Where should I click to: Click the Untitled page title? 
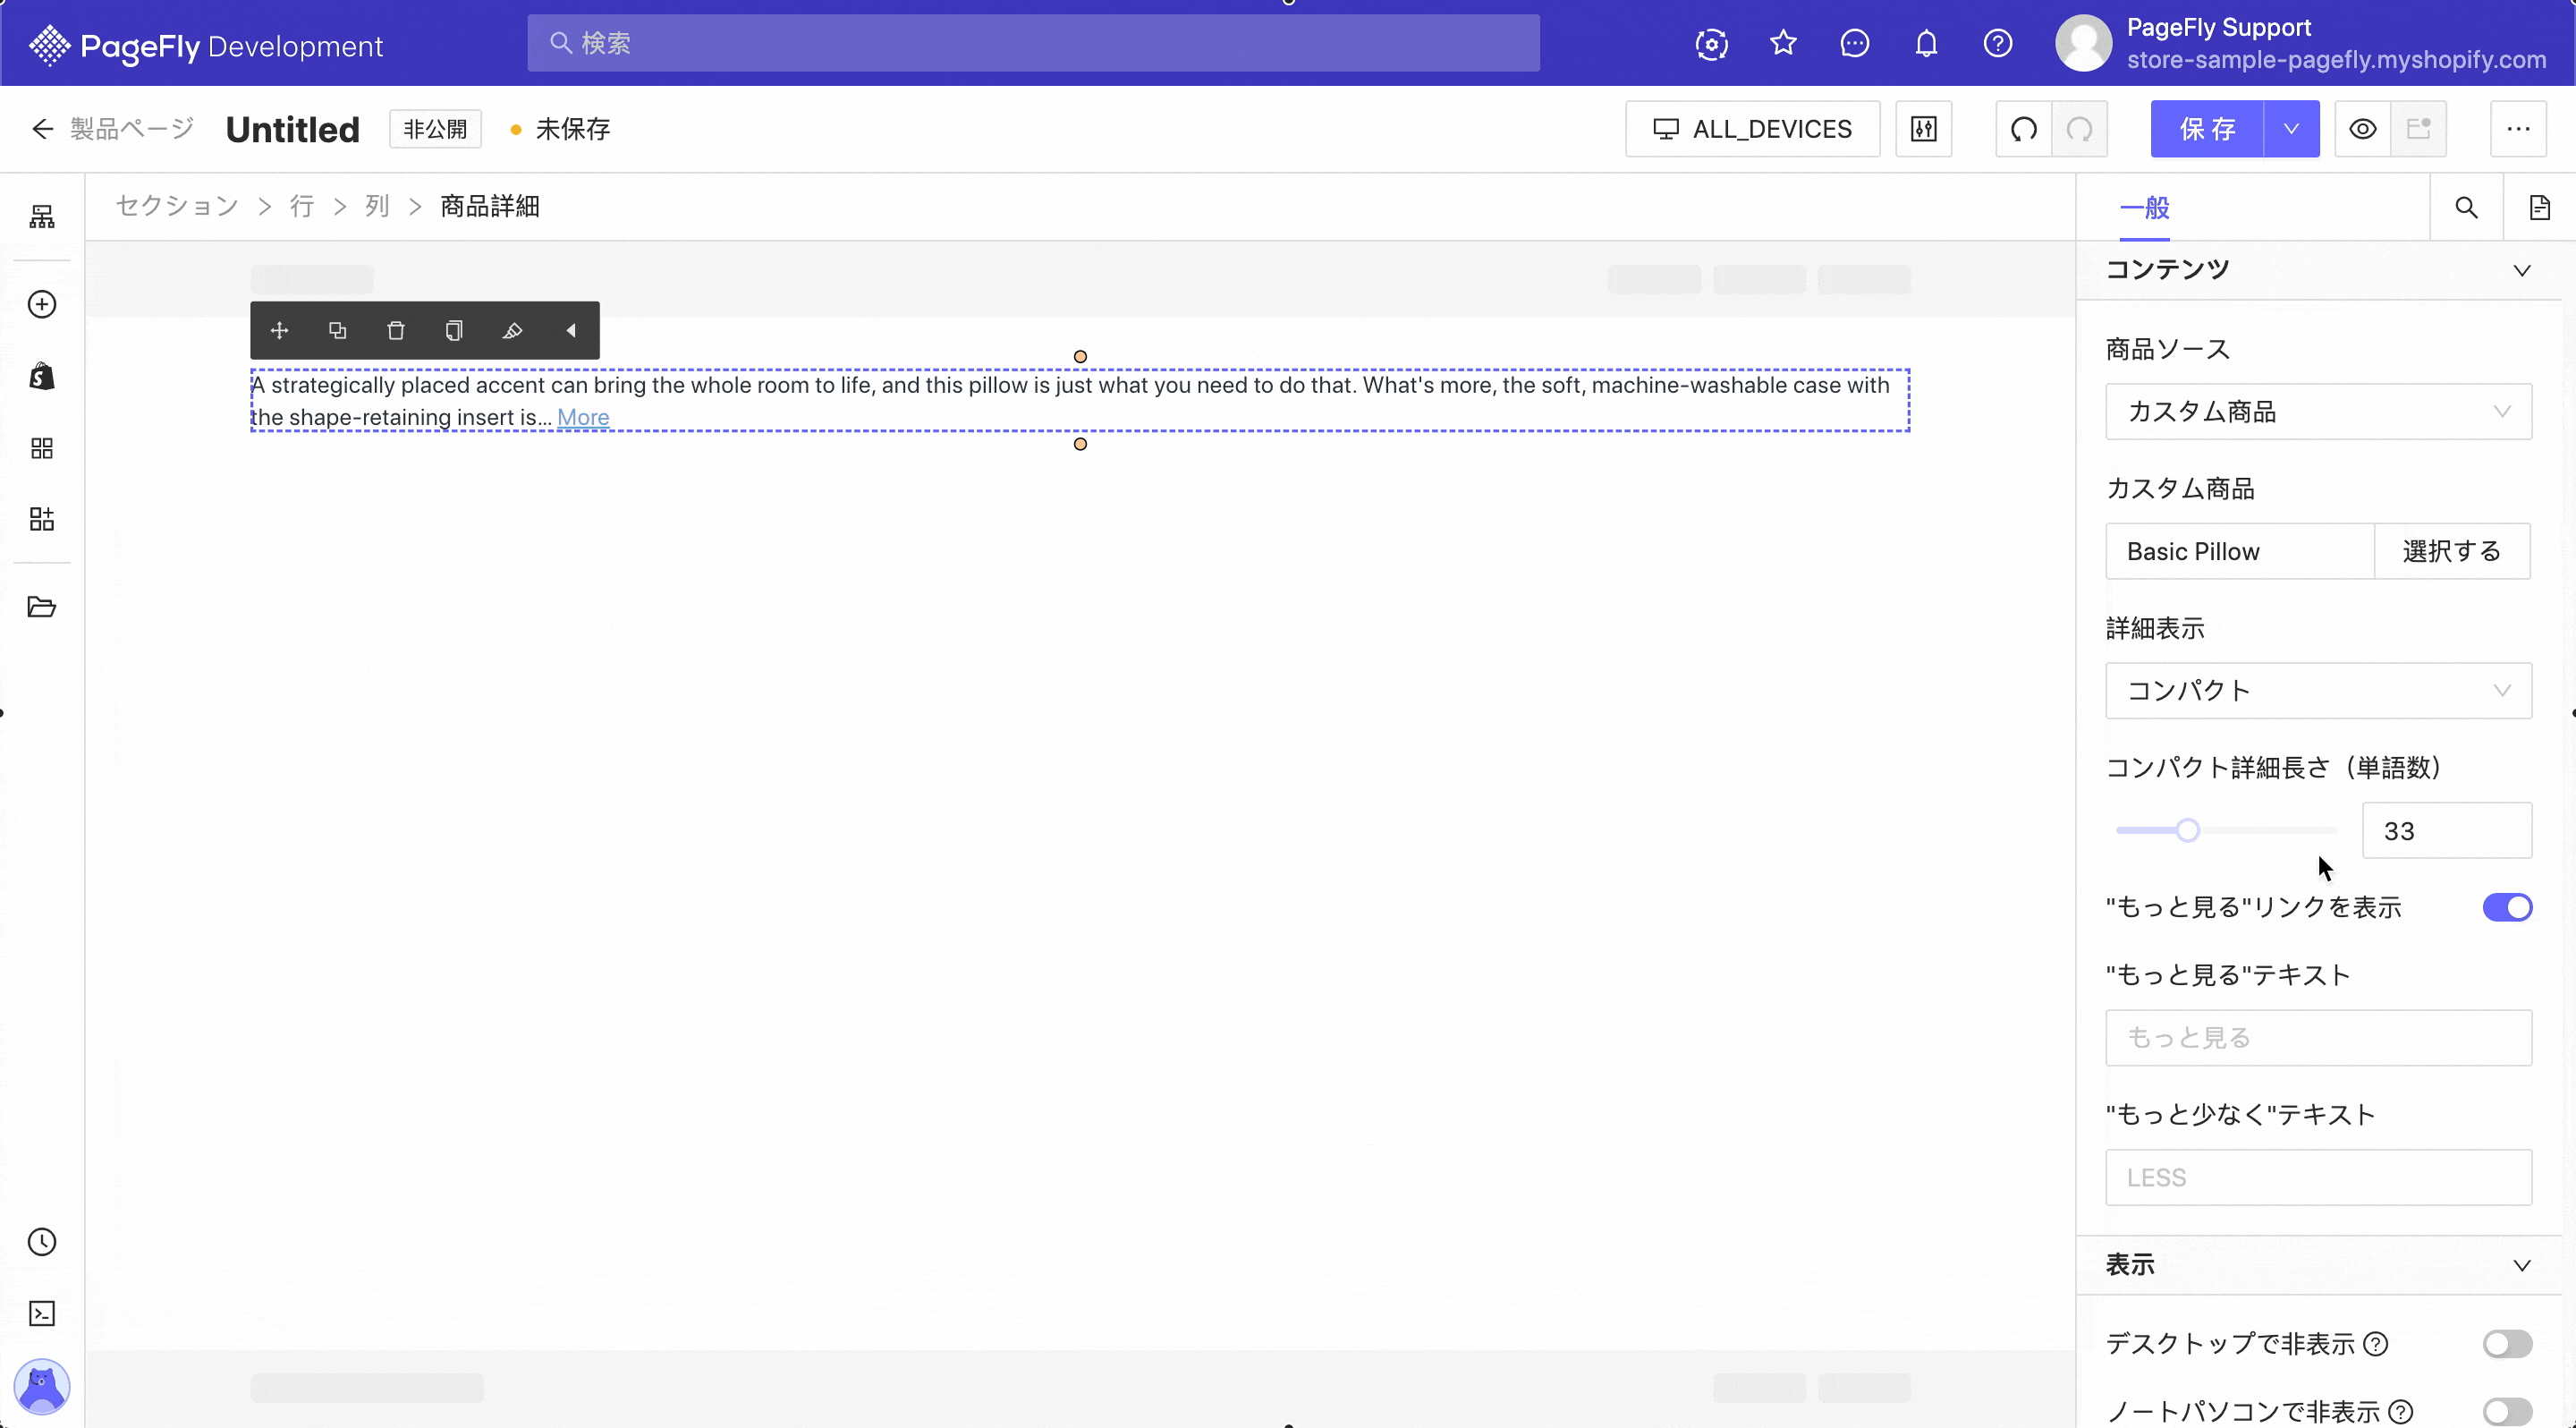tap(293, 129)
